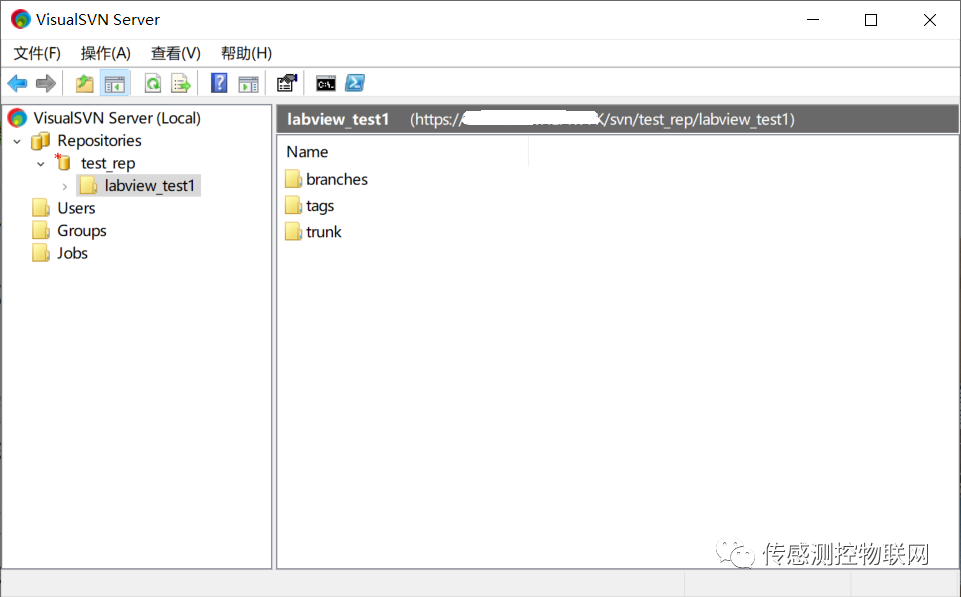Screen dimensions: 961x597
Task: Launch the PowerShell toolbar icon
Action: [355, 83]
